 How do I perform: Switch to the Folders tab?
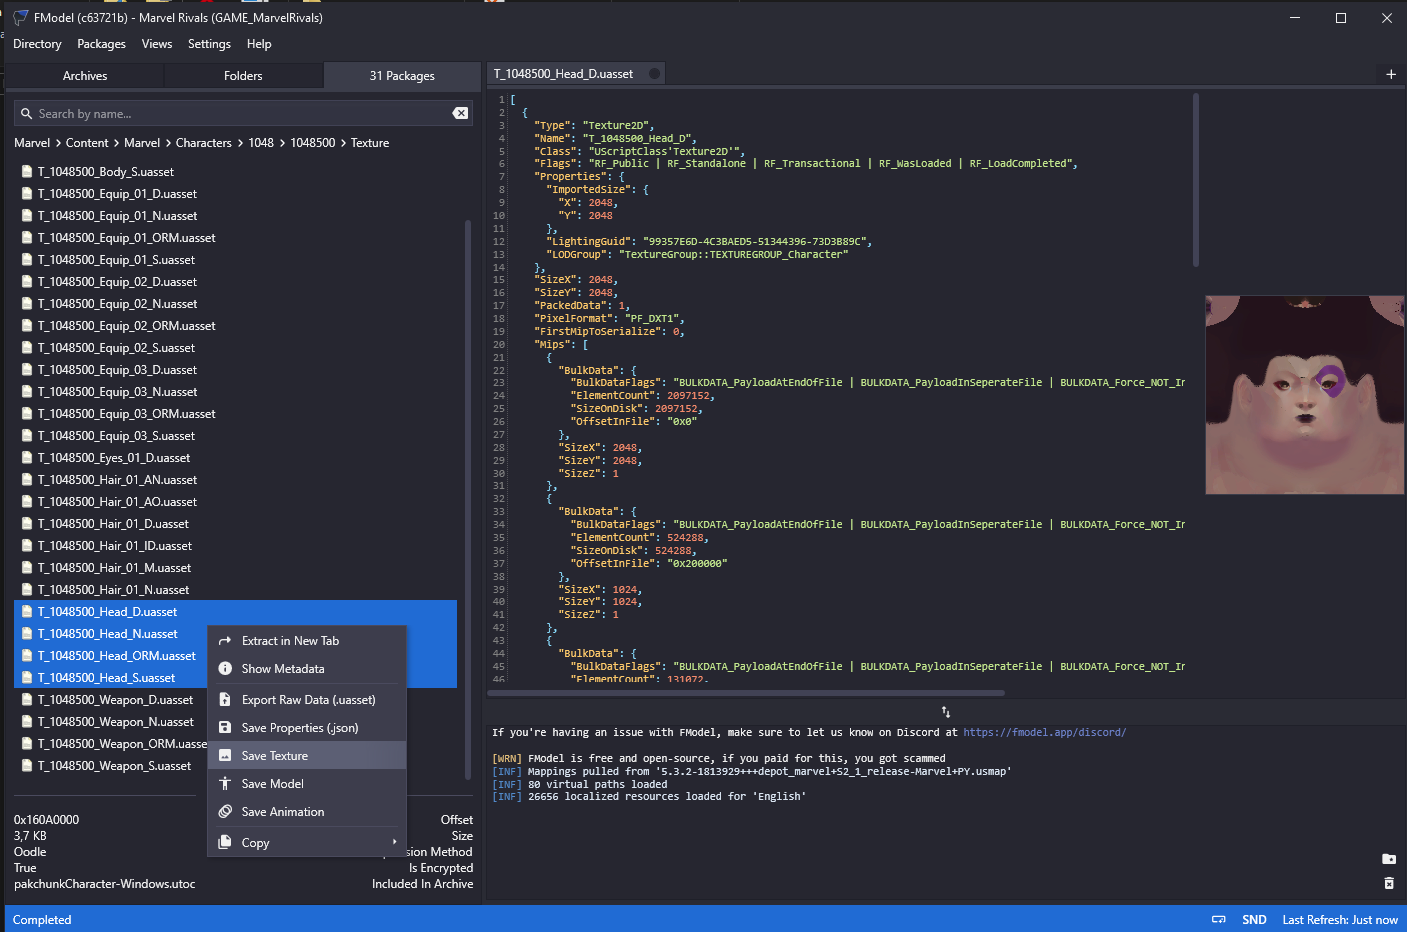[x=243, y=76]
